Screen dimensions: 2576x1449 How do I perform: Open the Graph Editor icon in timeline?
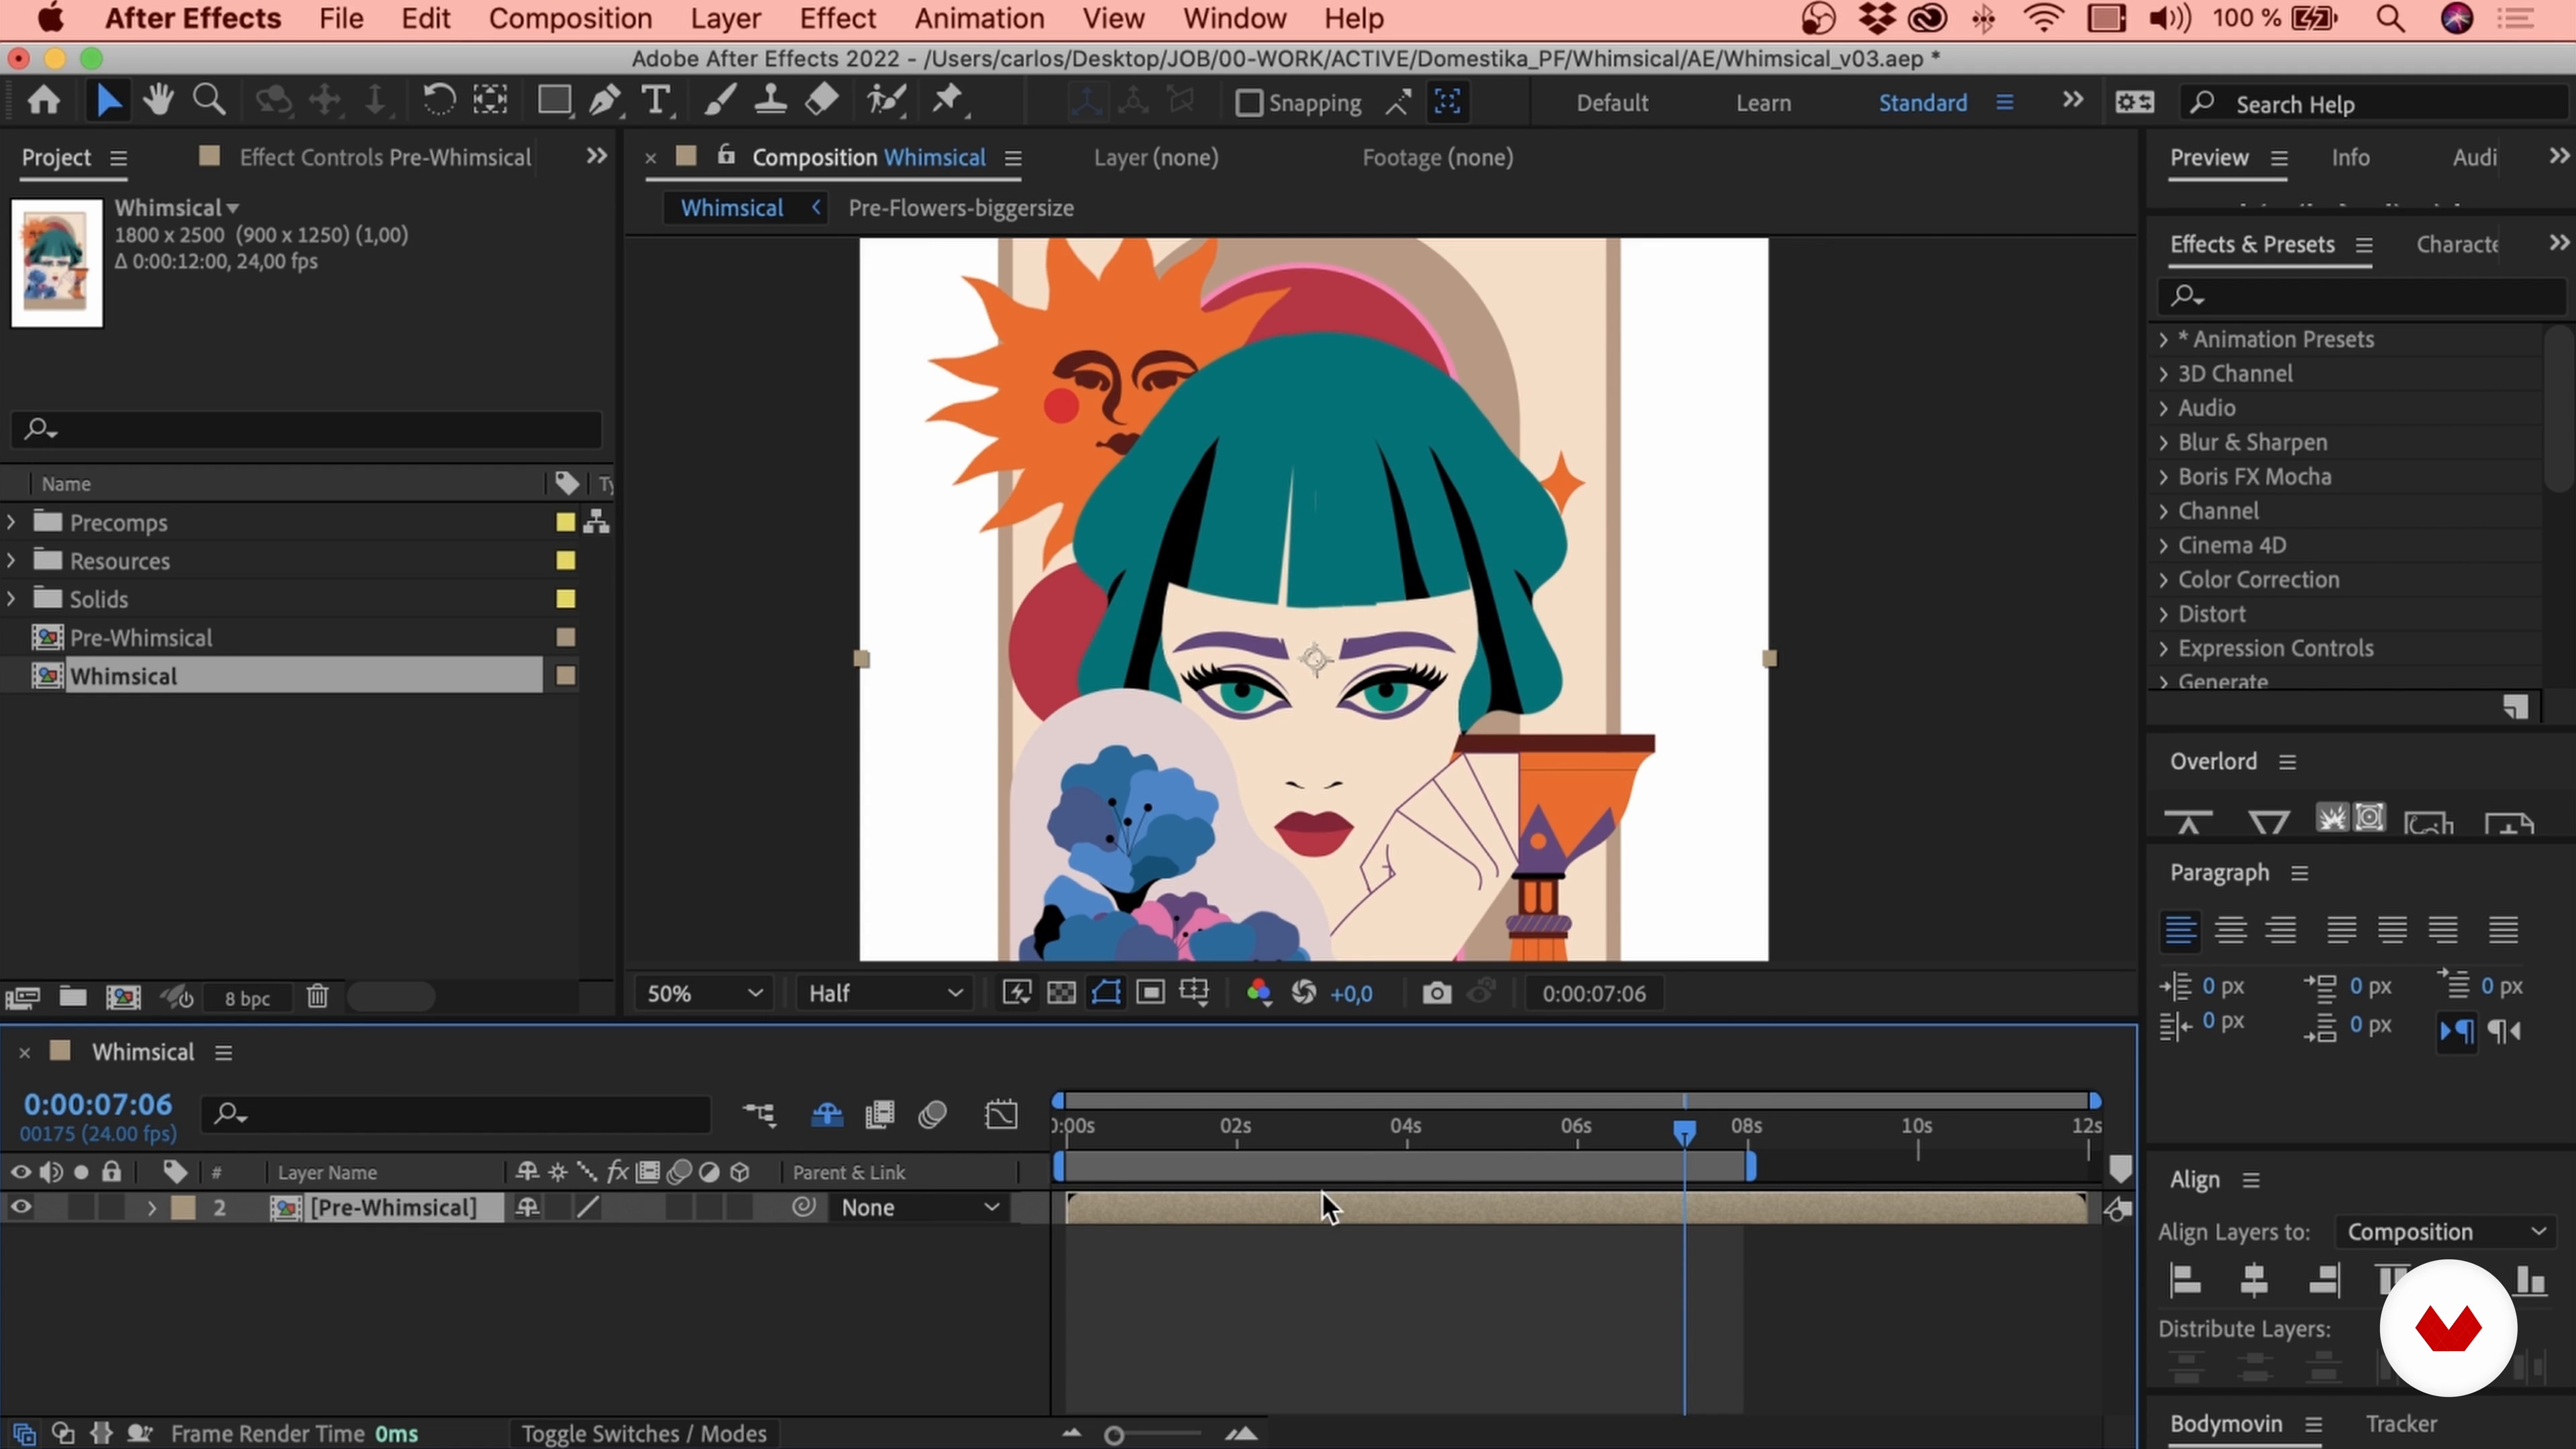1001,1115
